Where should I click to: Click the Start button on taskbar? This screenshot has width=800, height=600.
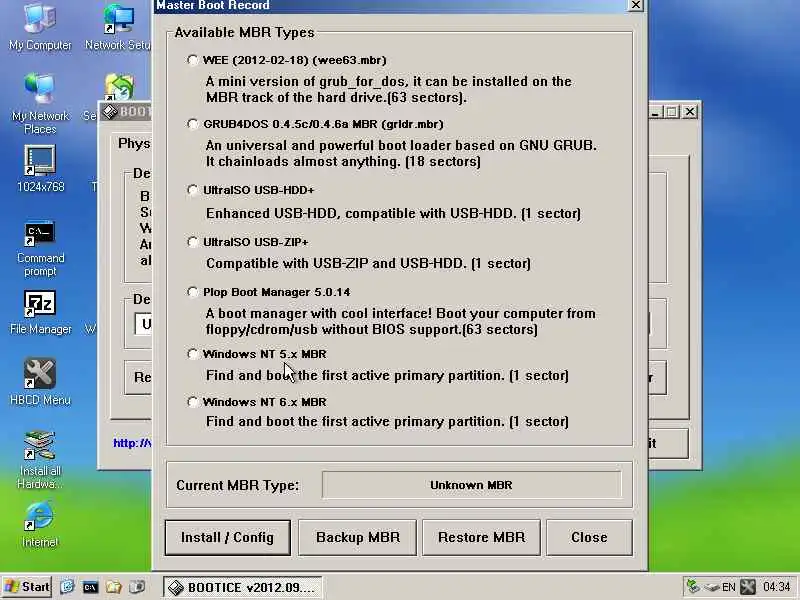click(x=27, y=587)
